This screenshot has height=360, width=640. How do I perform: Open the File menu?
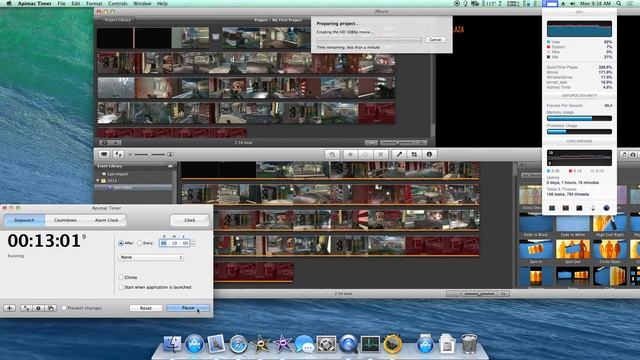[x=61, y=3]
